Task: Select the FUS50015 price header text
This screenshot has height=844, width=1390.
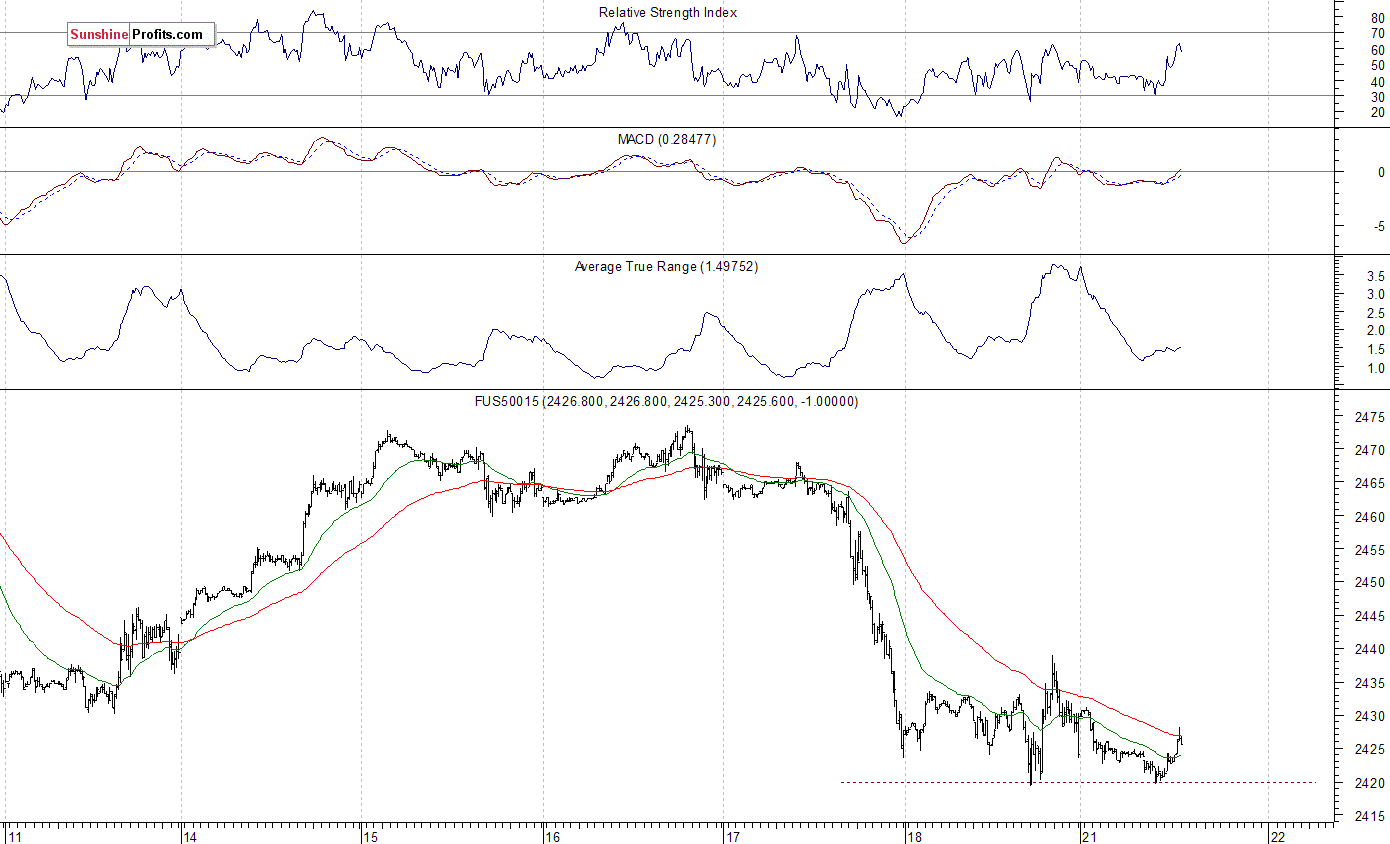Action: (666, 401)
